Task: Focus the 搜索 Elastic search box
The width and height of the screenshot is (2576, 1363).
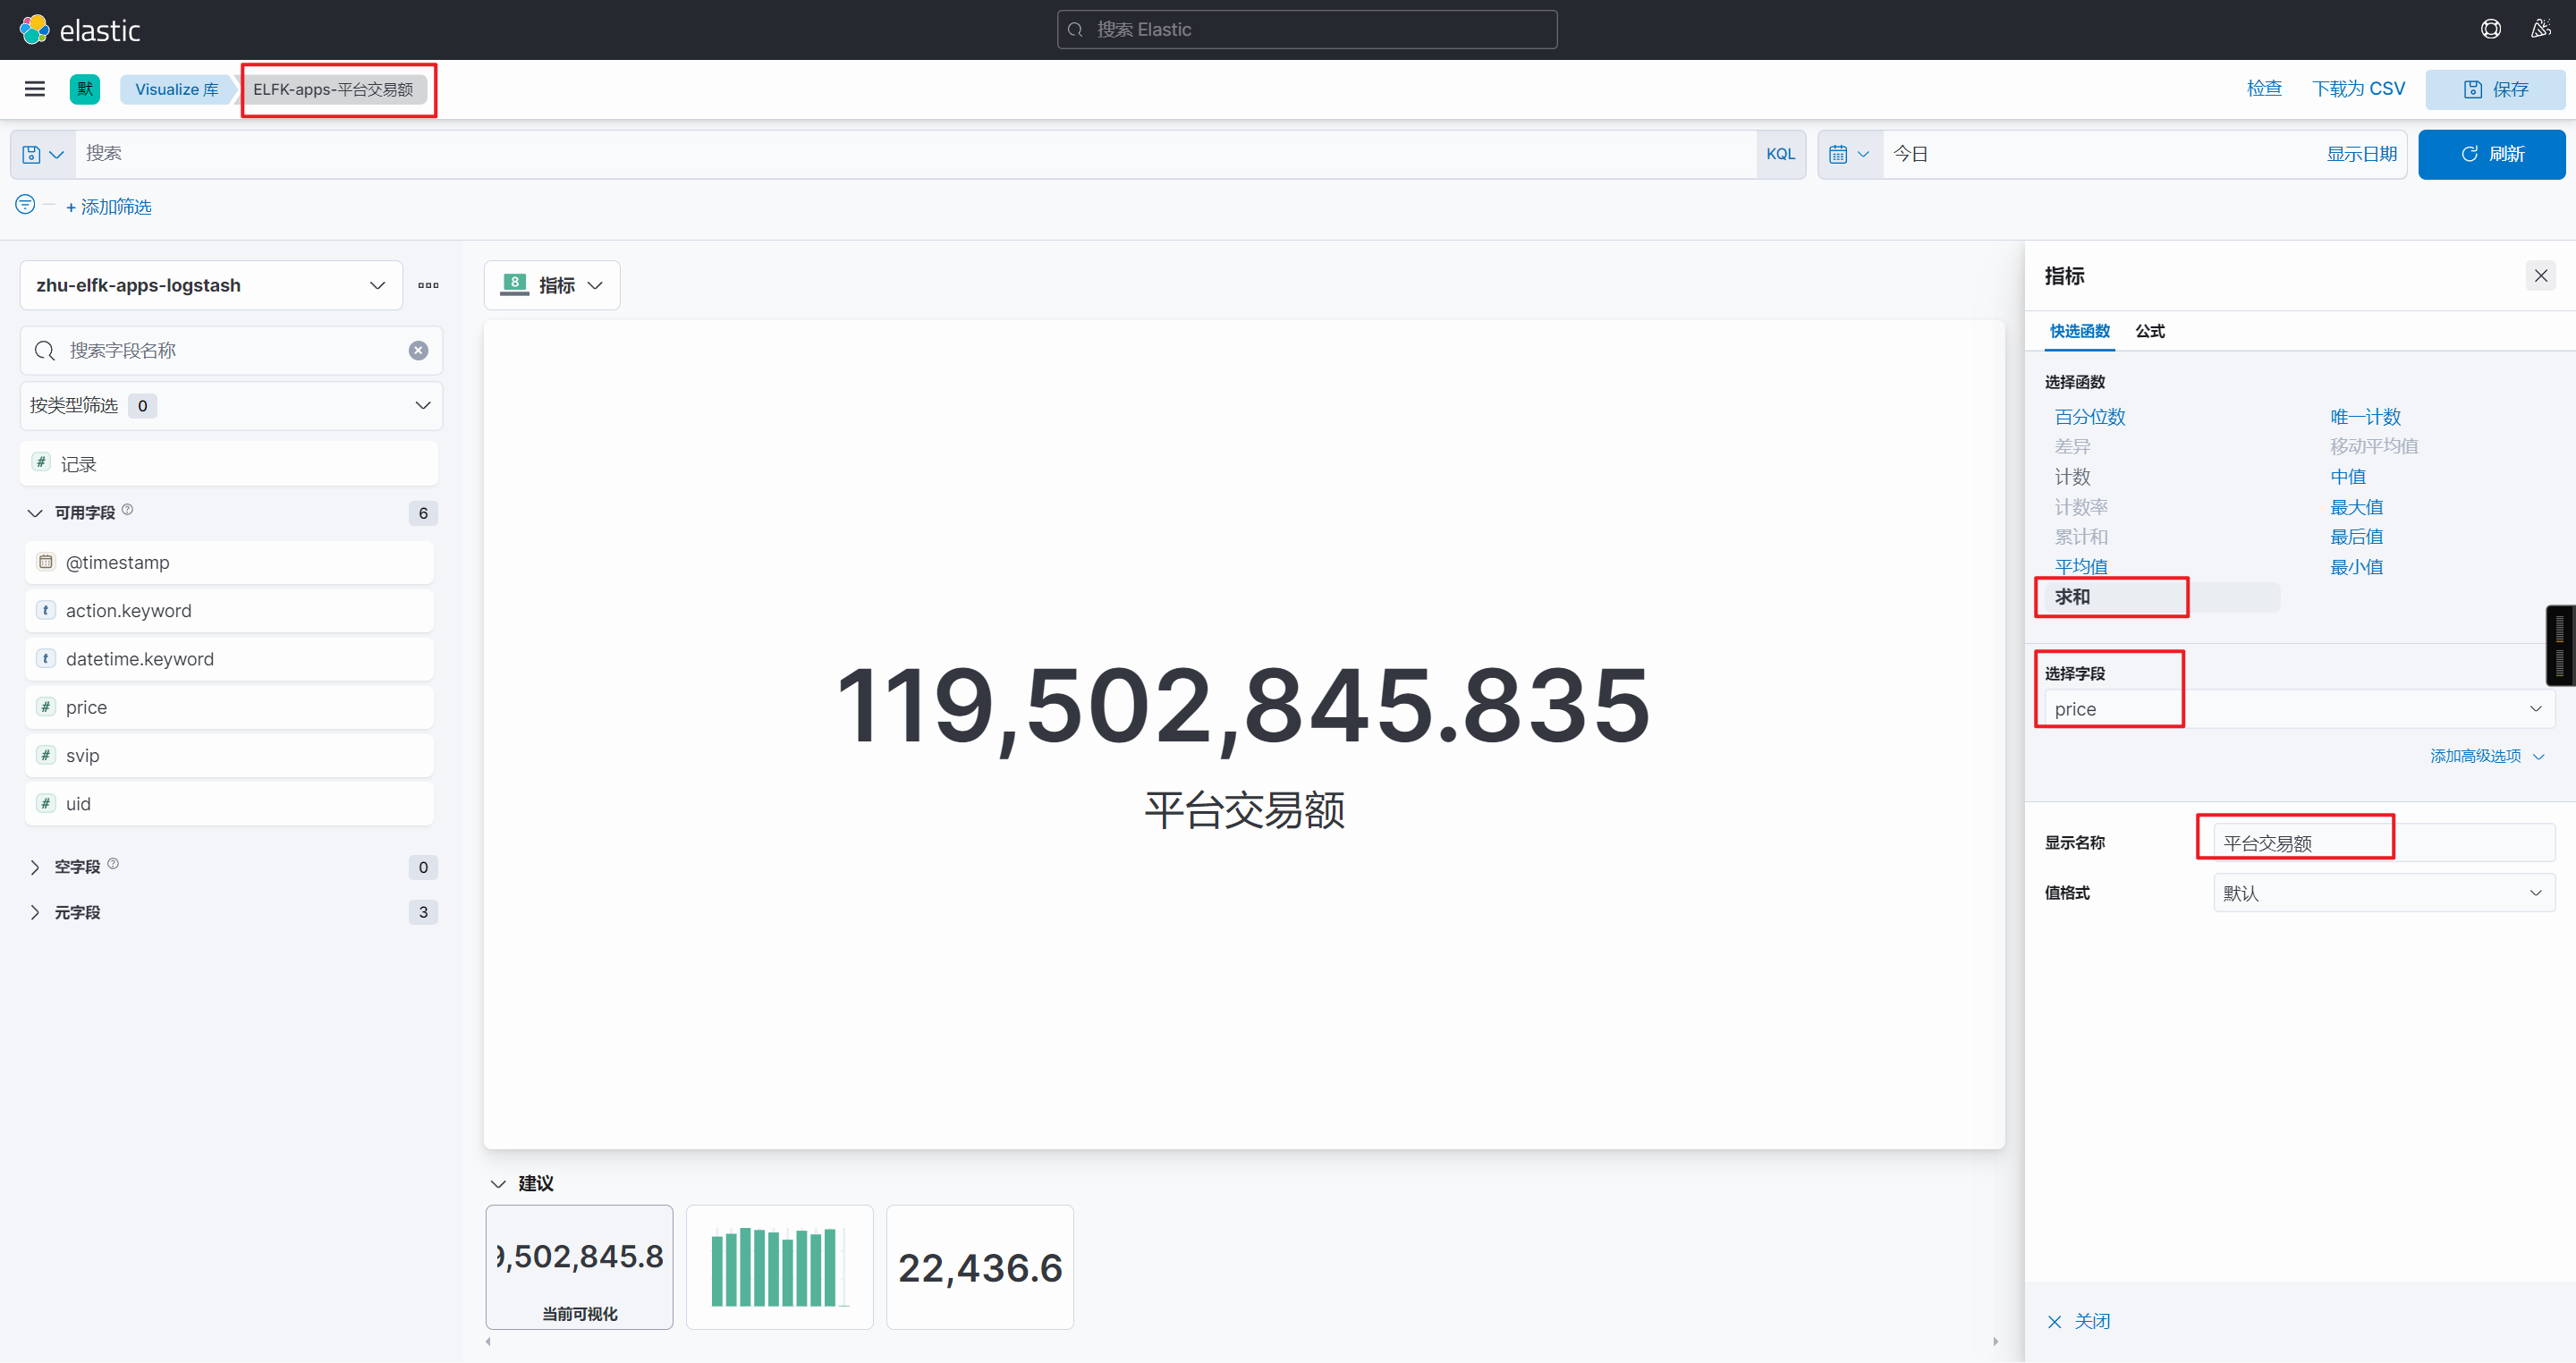Action: [1306, 29]
